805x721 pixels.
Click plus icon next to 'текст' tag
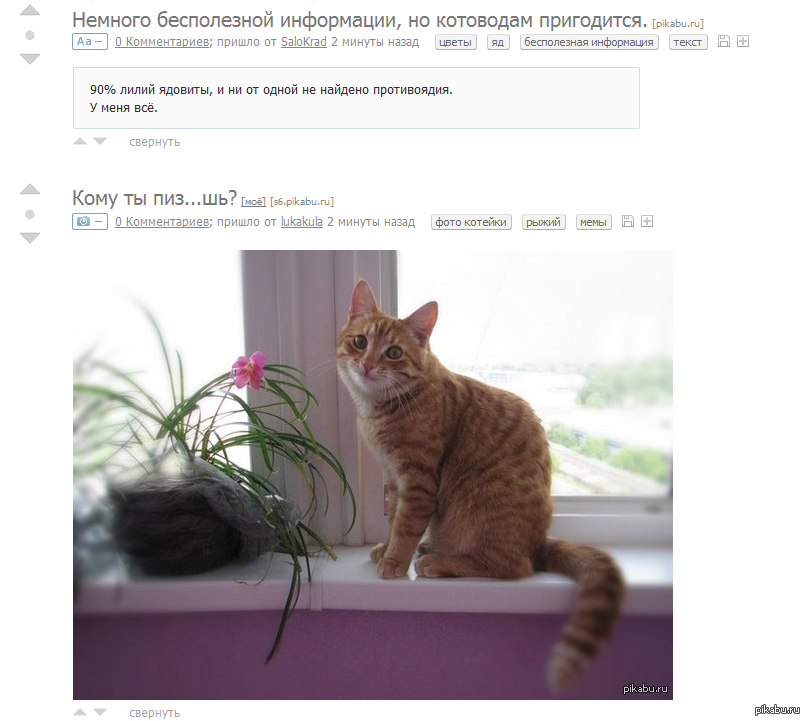pos(743,42)
